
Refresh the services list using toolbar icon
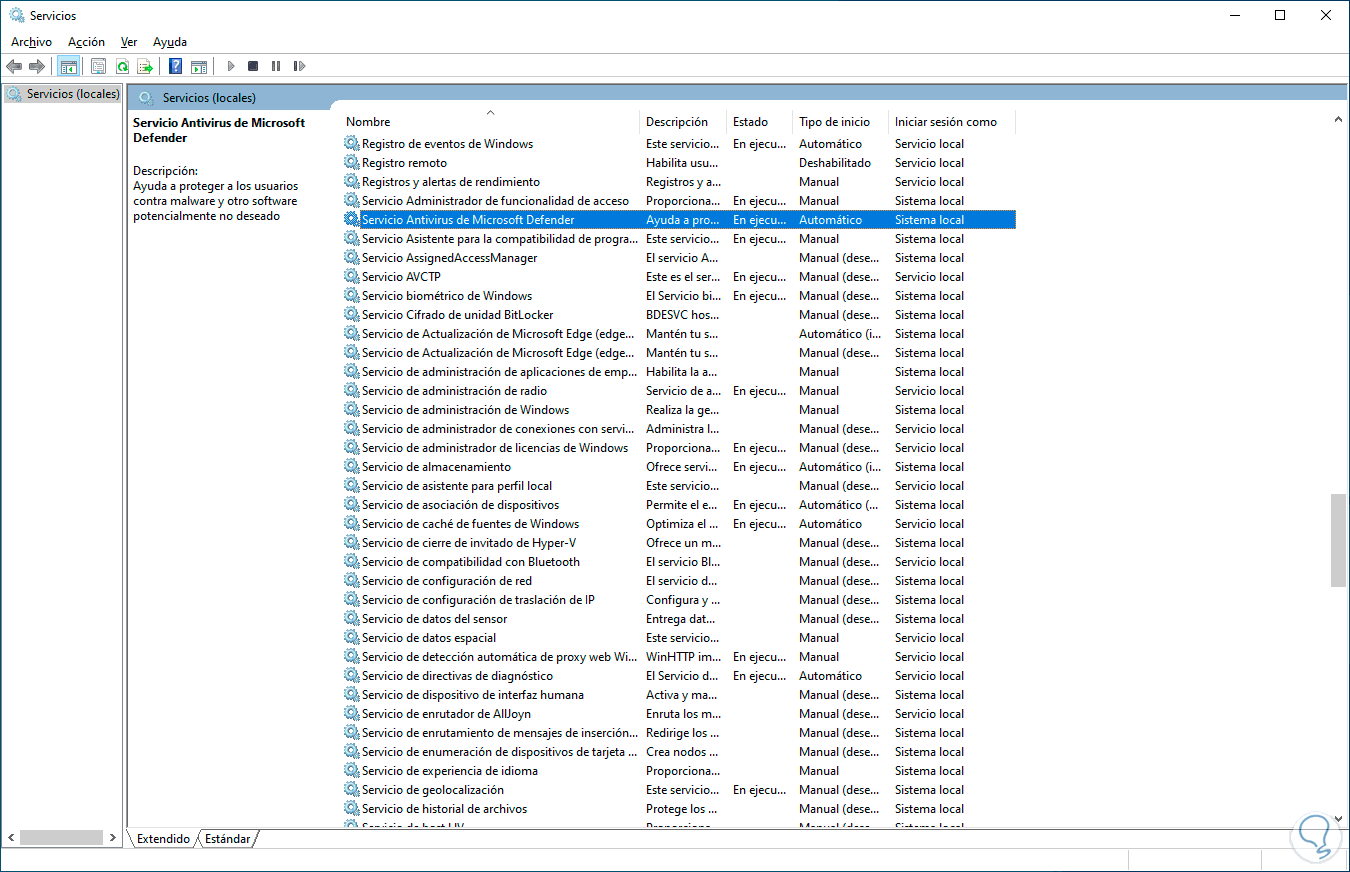(x=121, y=66)
